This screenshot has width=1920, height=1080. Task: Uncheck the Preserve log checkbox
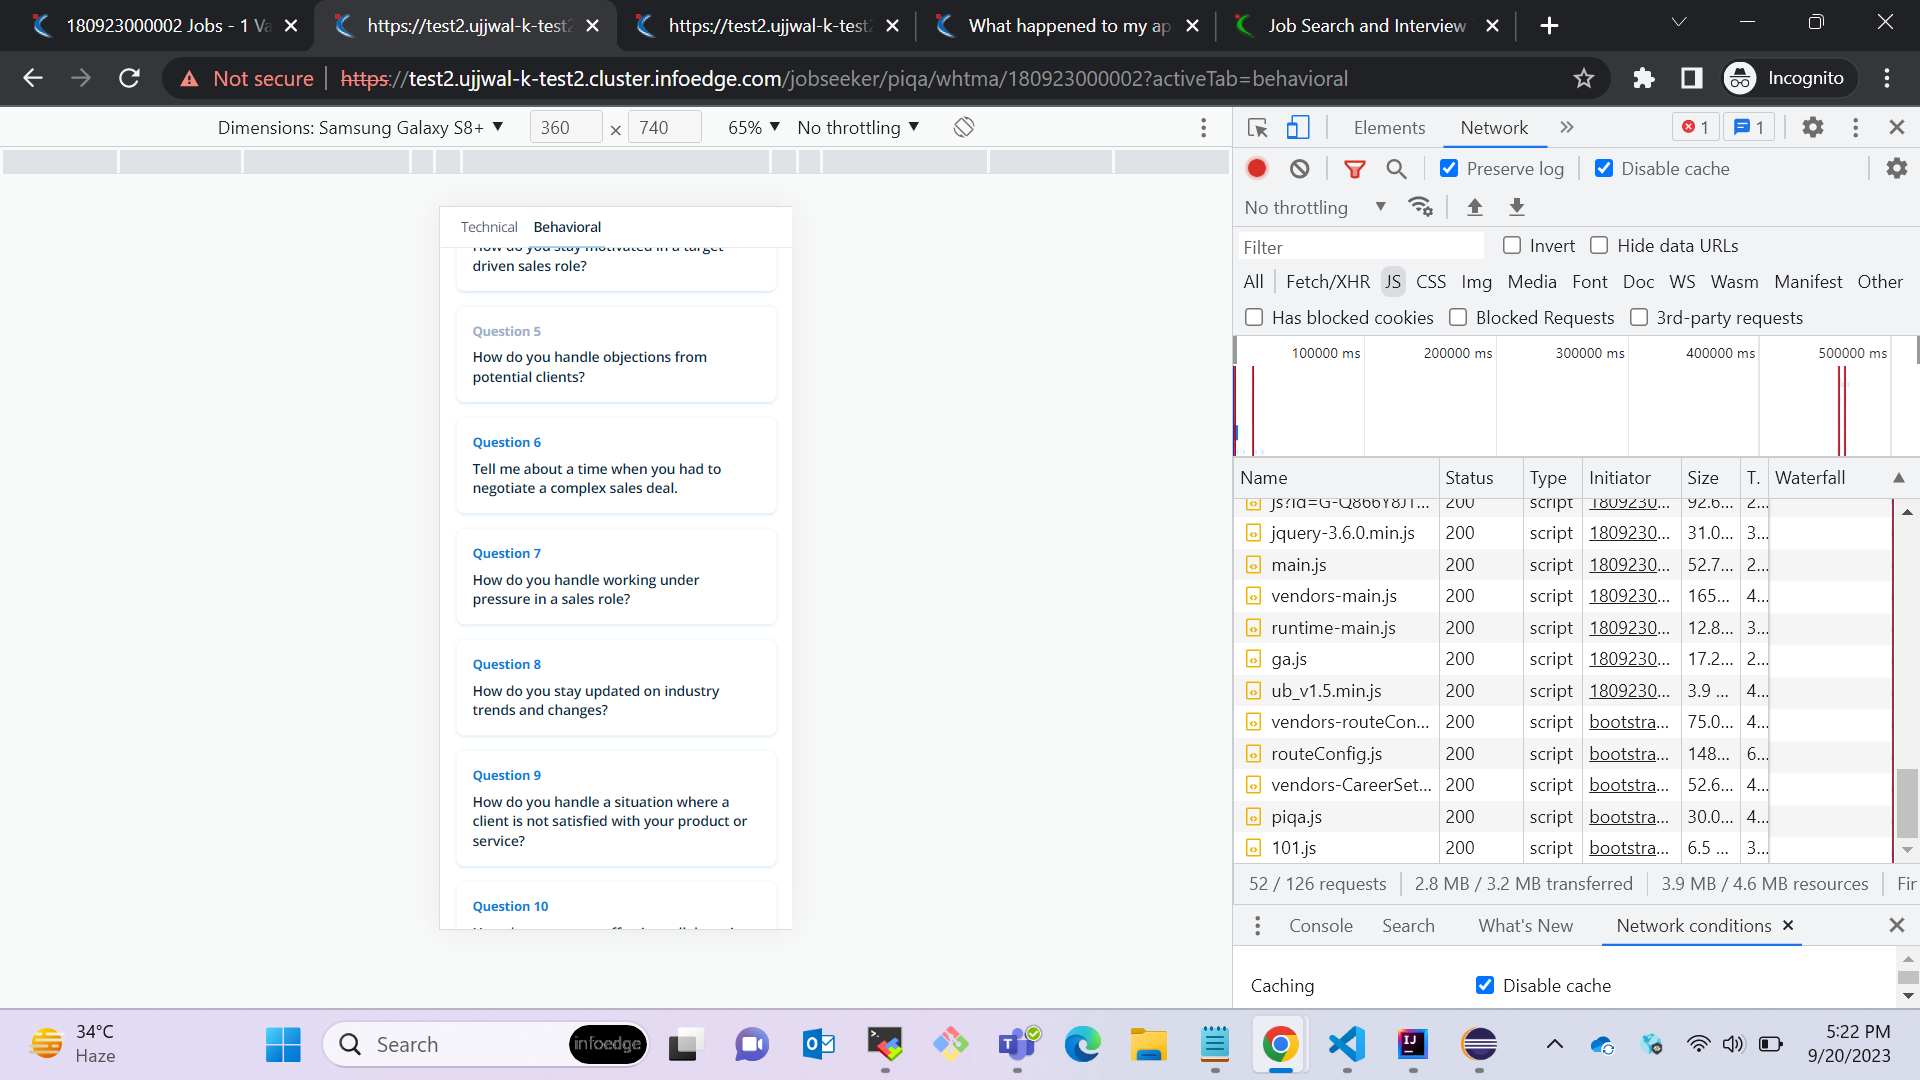[1449, 169]
